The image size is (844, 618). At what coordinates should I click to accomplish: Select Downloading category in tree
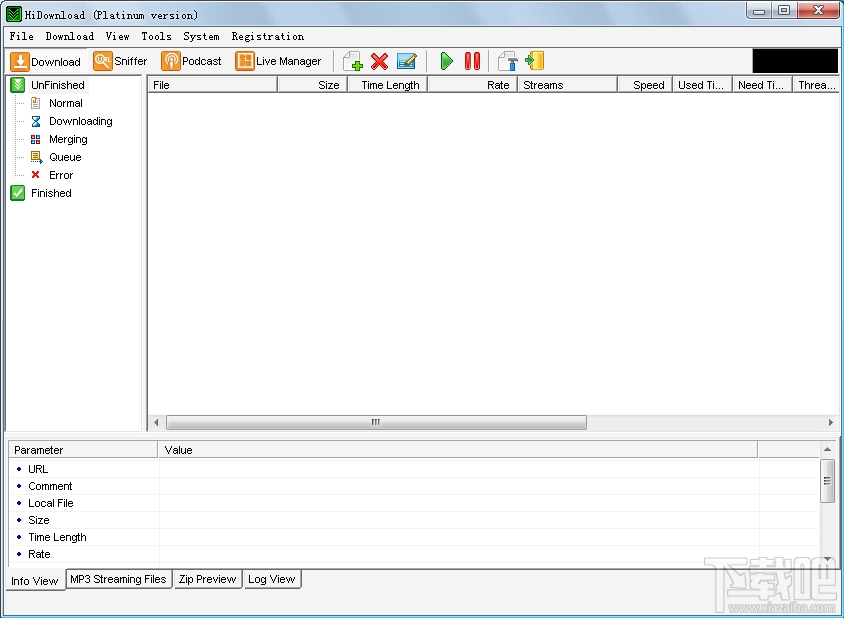coord(81,121)
